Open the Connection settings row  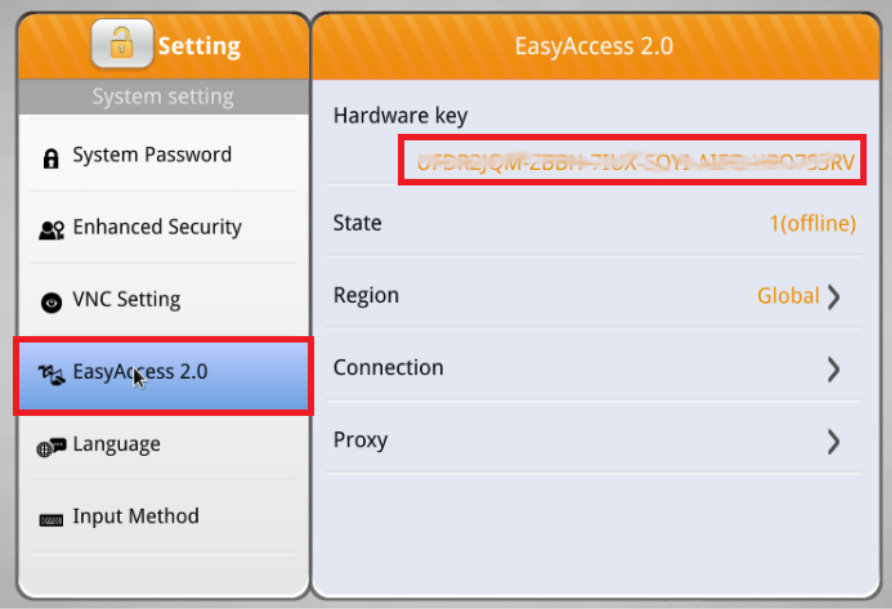coord(594,368)
